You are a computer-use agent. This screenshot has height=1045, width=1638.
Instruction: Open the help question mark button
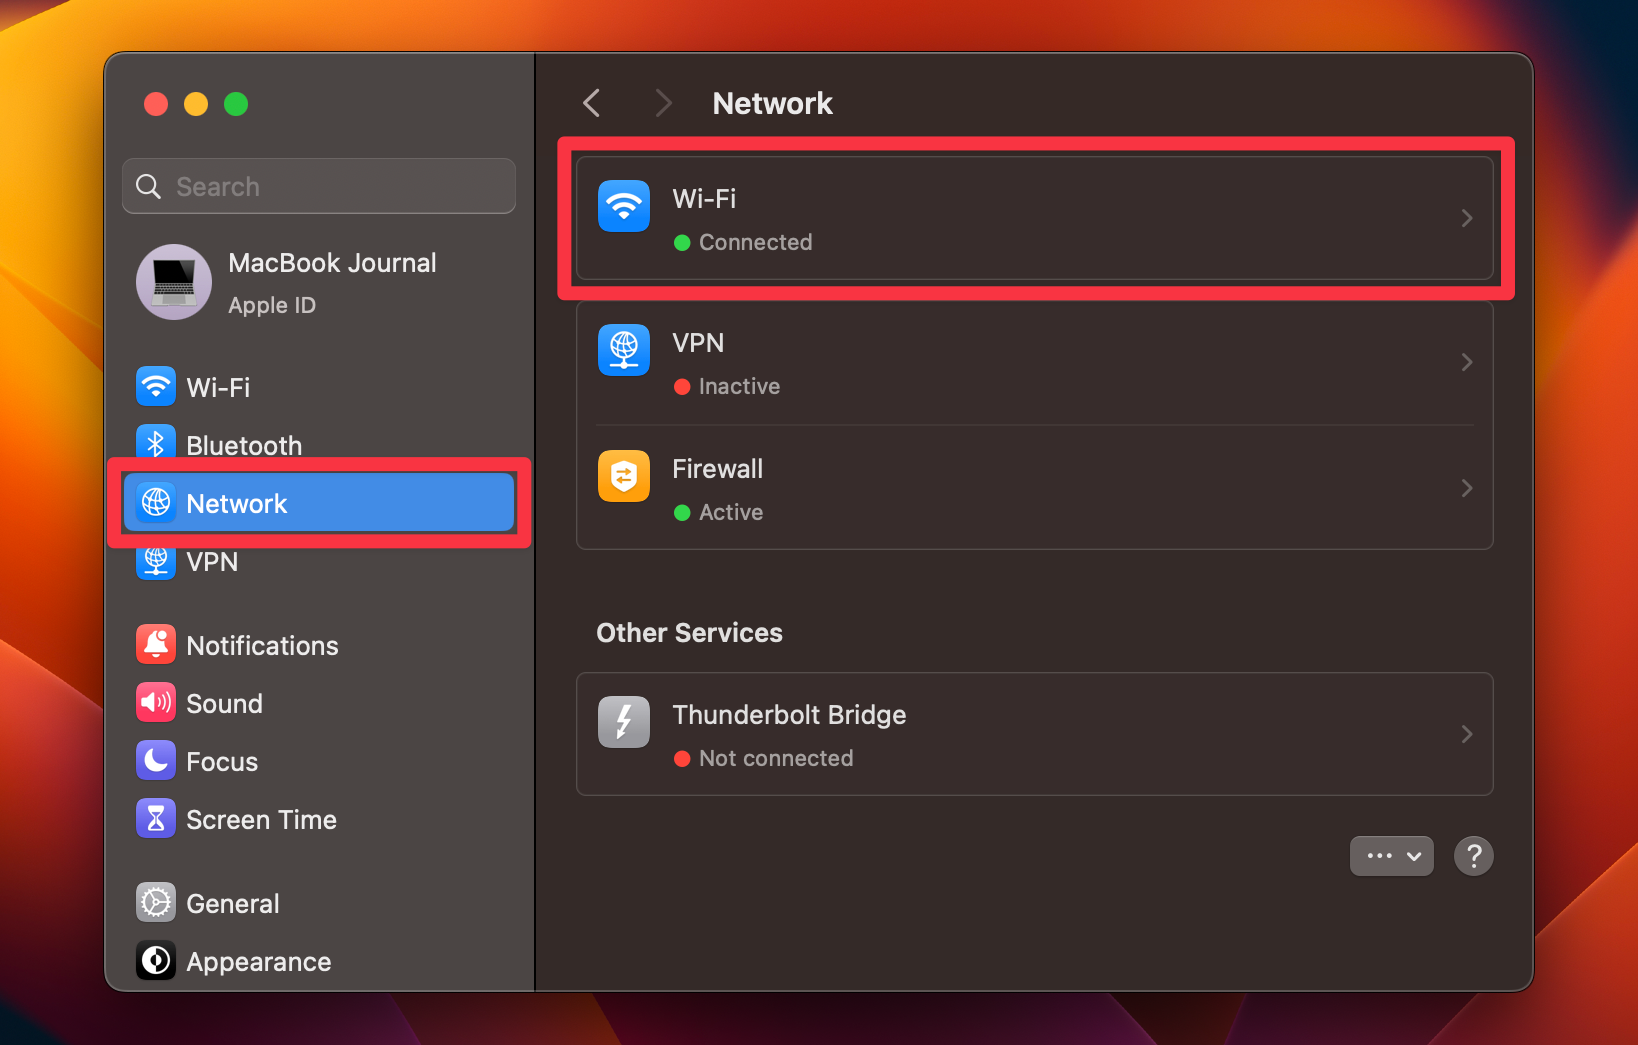(x=1473, y=856)
